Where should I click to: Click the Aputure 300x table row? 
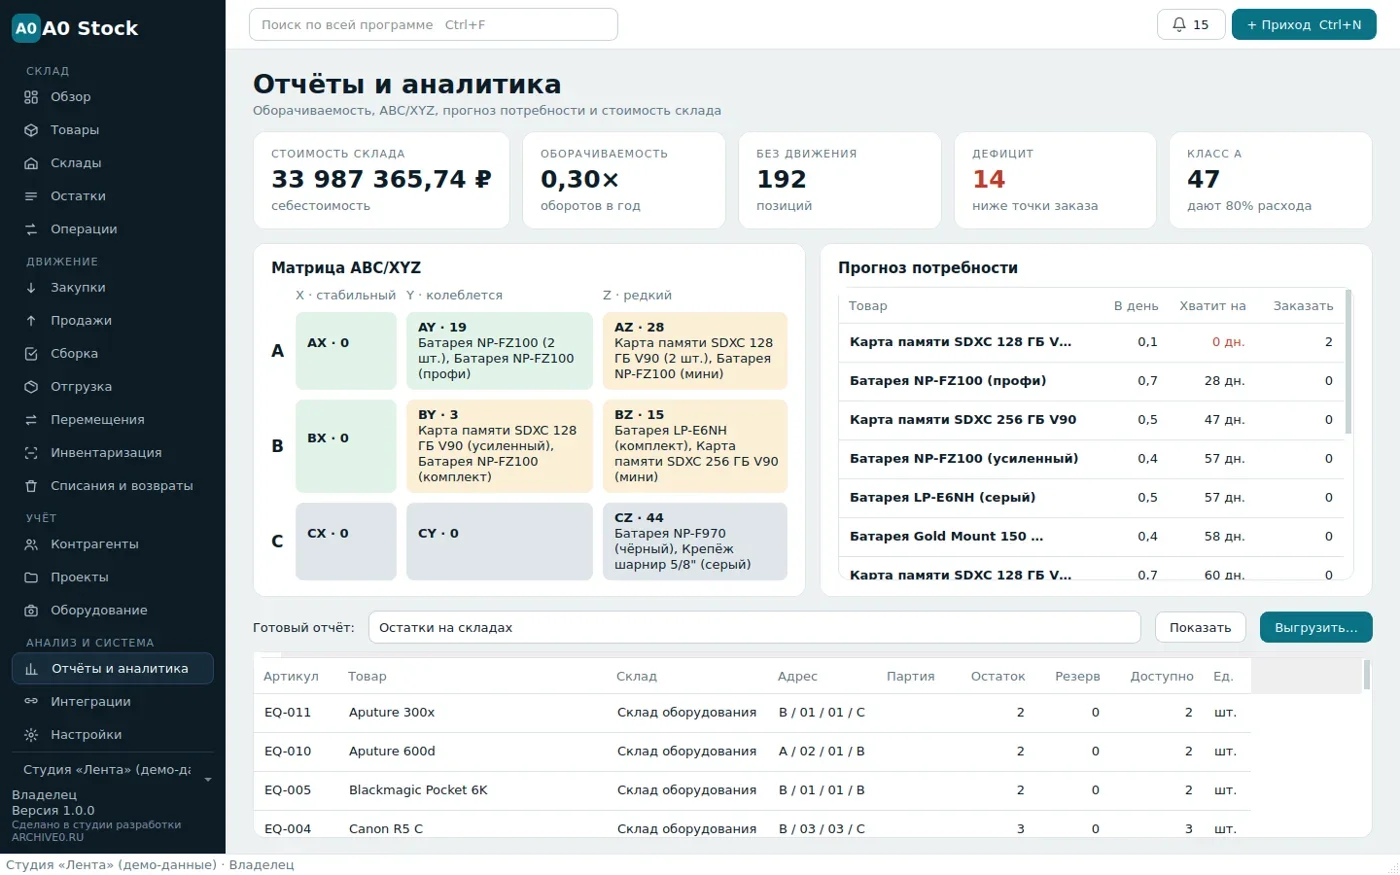[x=752, y=713]
